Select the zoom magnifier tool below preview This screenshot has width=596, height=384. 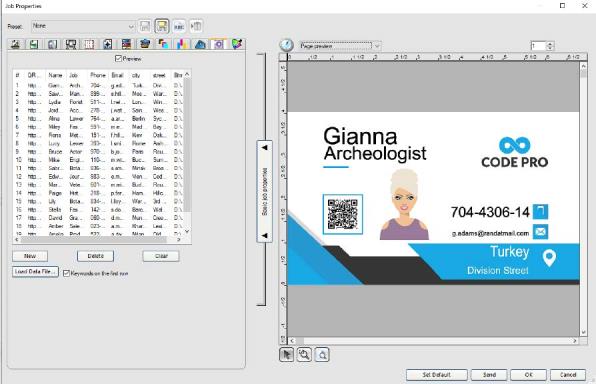[x=304, y=355]
